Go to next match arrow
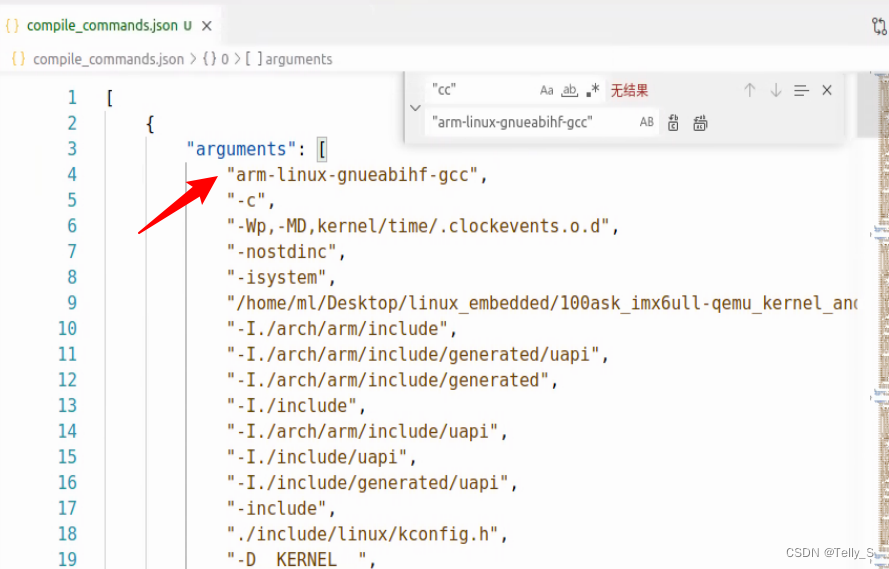Viewport: 889px width, 569px height. click(776, 90)
